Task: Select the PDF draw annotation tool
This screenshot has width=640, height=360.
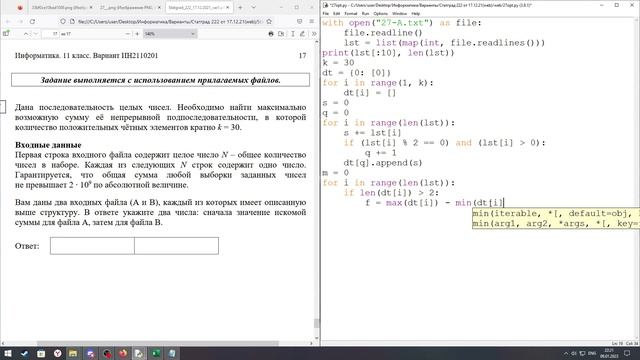Action: coord(302,34)
